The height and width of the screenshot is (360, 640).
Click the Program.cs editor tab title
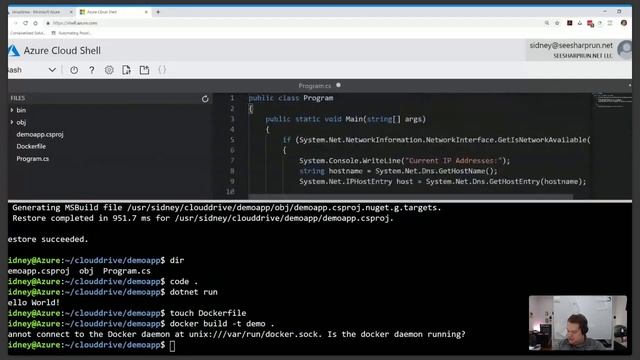(314, 86)
